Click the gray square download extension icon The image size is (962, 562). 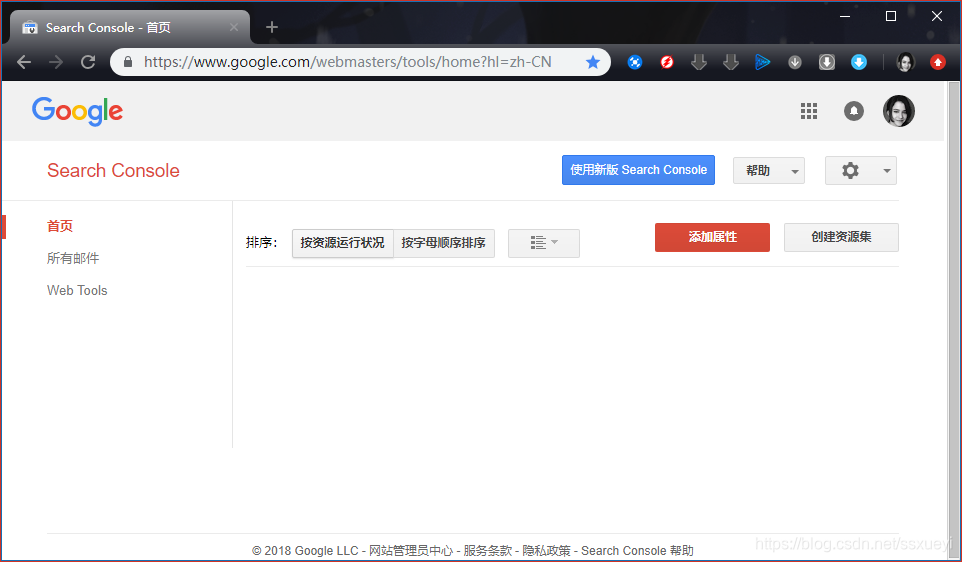[827, 62]
